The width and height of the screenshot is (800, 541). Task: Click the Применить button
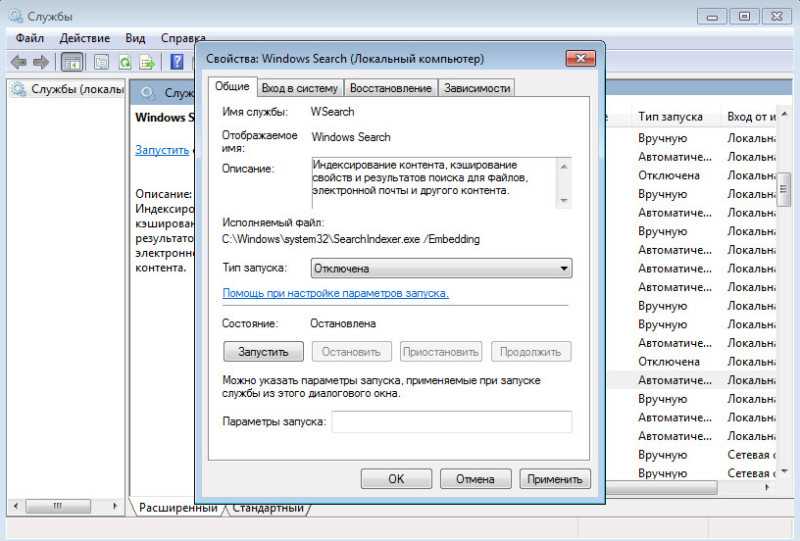(x=555, y=479)
